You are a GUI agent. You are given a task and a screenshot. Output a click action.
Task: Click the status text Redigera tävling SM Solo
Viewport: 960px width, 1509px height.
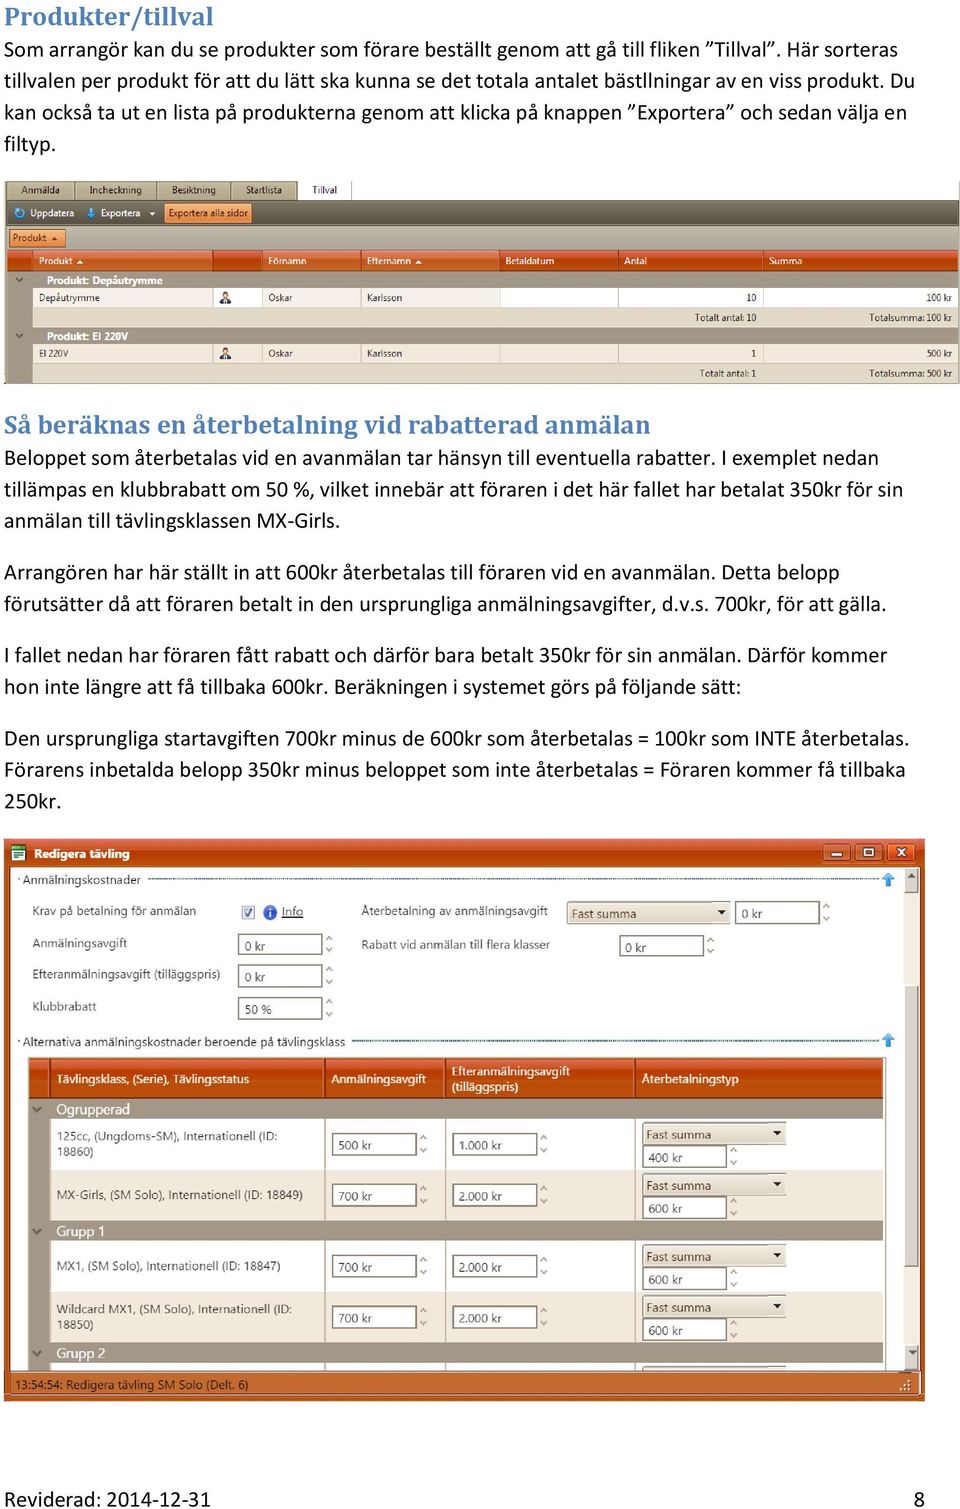click(x=131, y=1385)
